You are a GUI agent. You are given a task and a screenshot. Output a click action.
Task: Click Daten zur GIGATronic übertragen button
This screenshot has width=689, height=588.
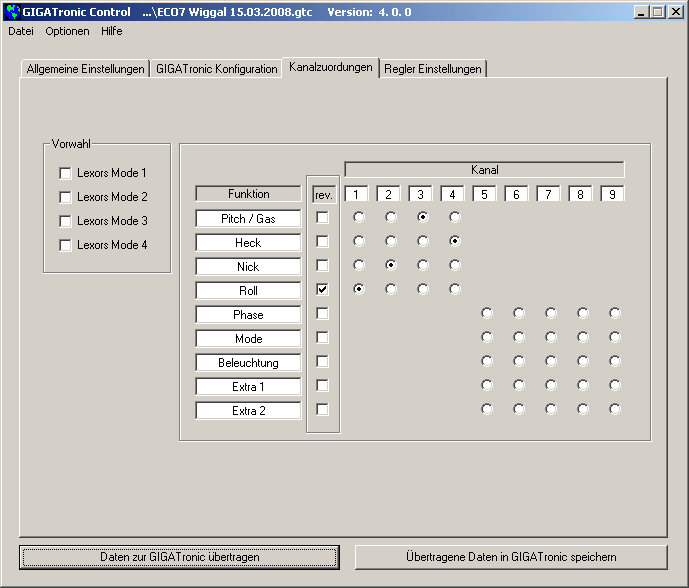coord(179,557)
